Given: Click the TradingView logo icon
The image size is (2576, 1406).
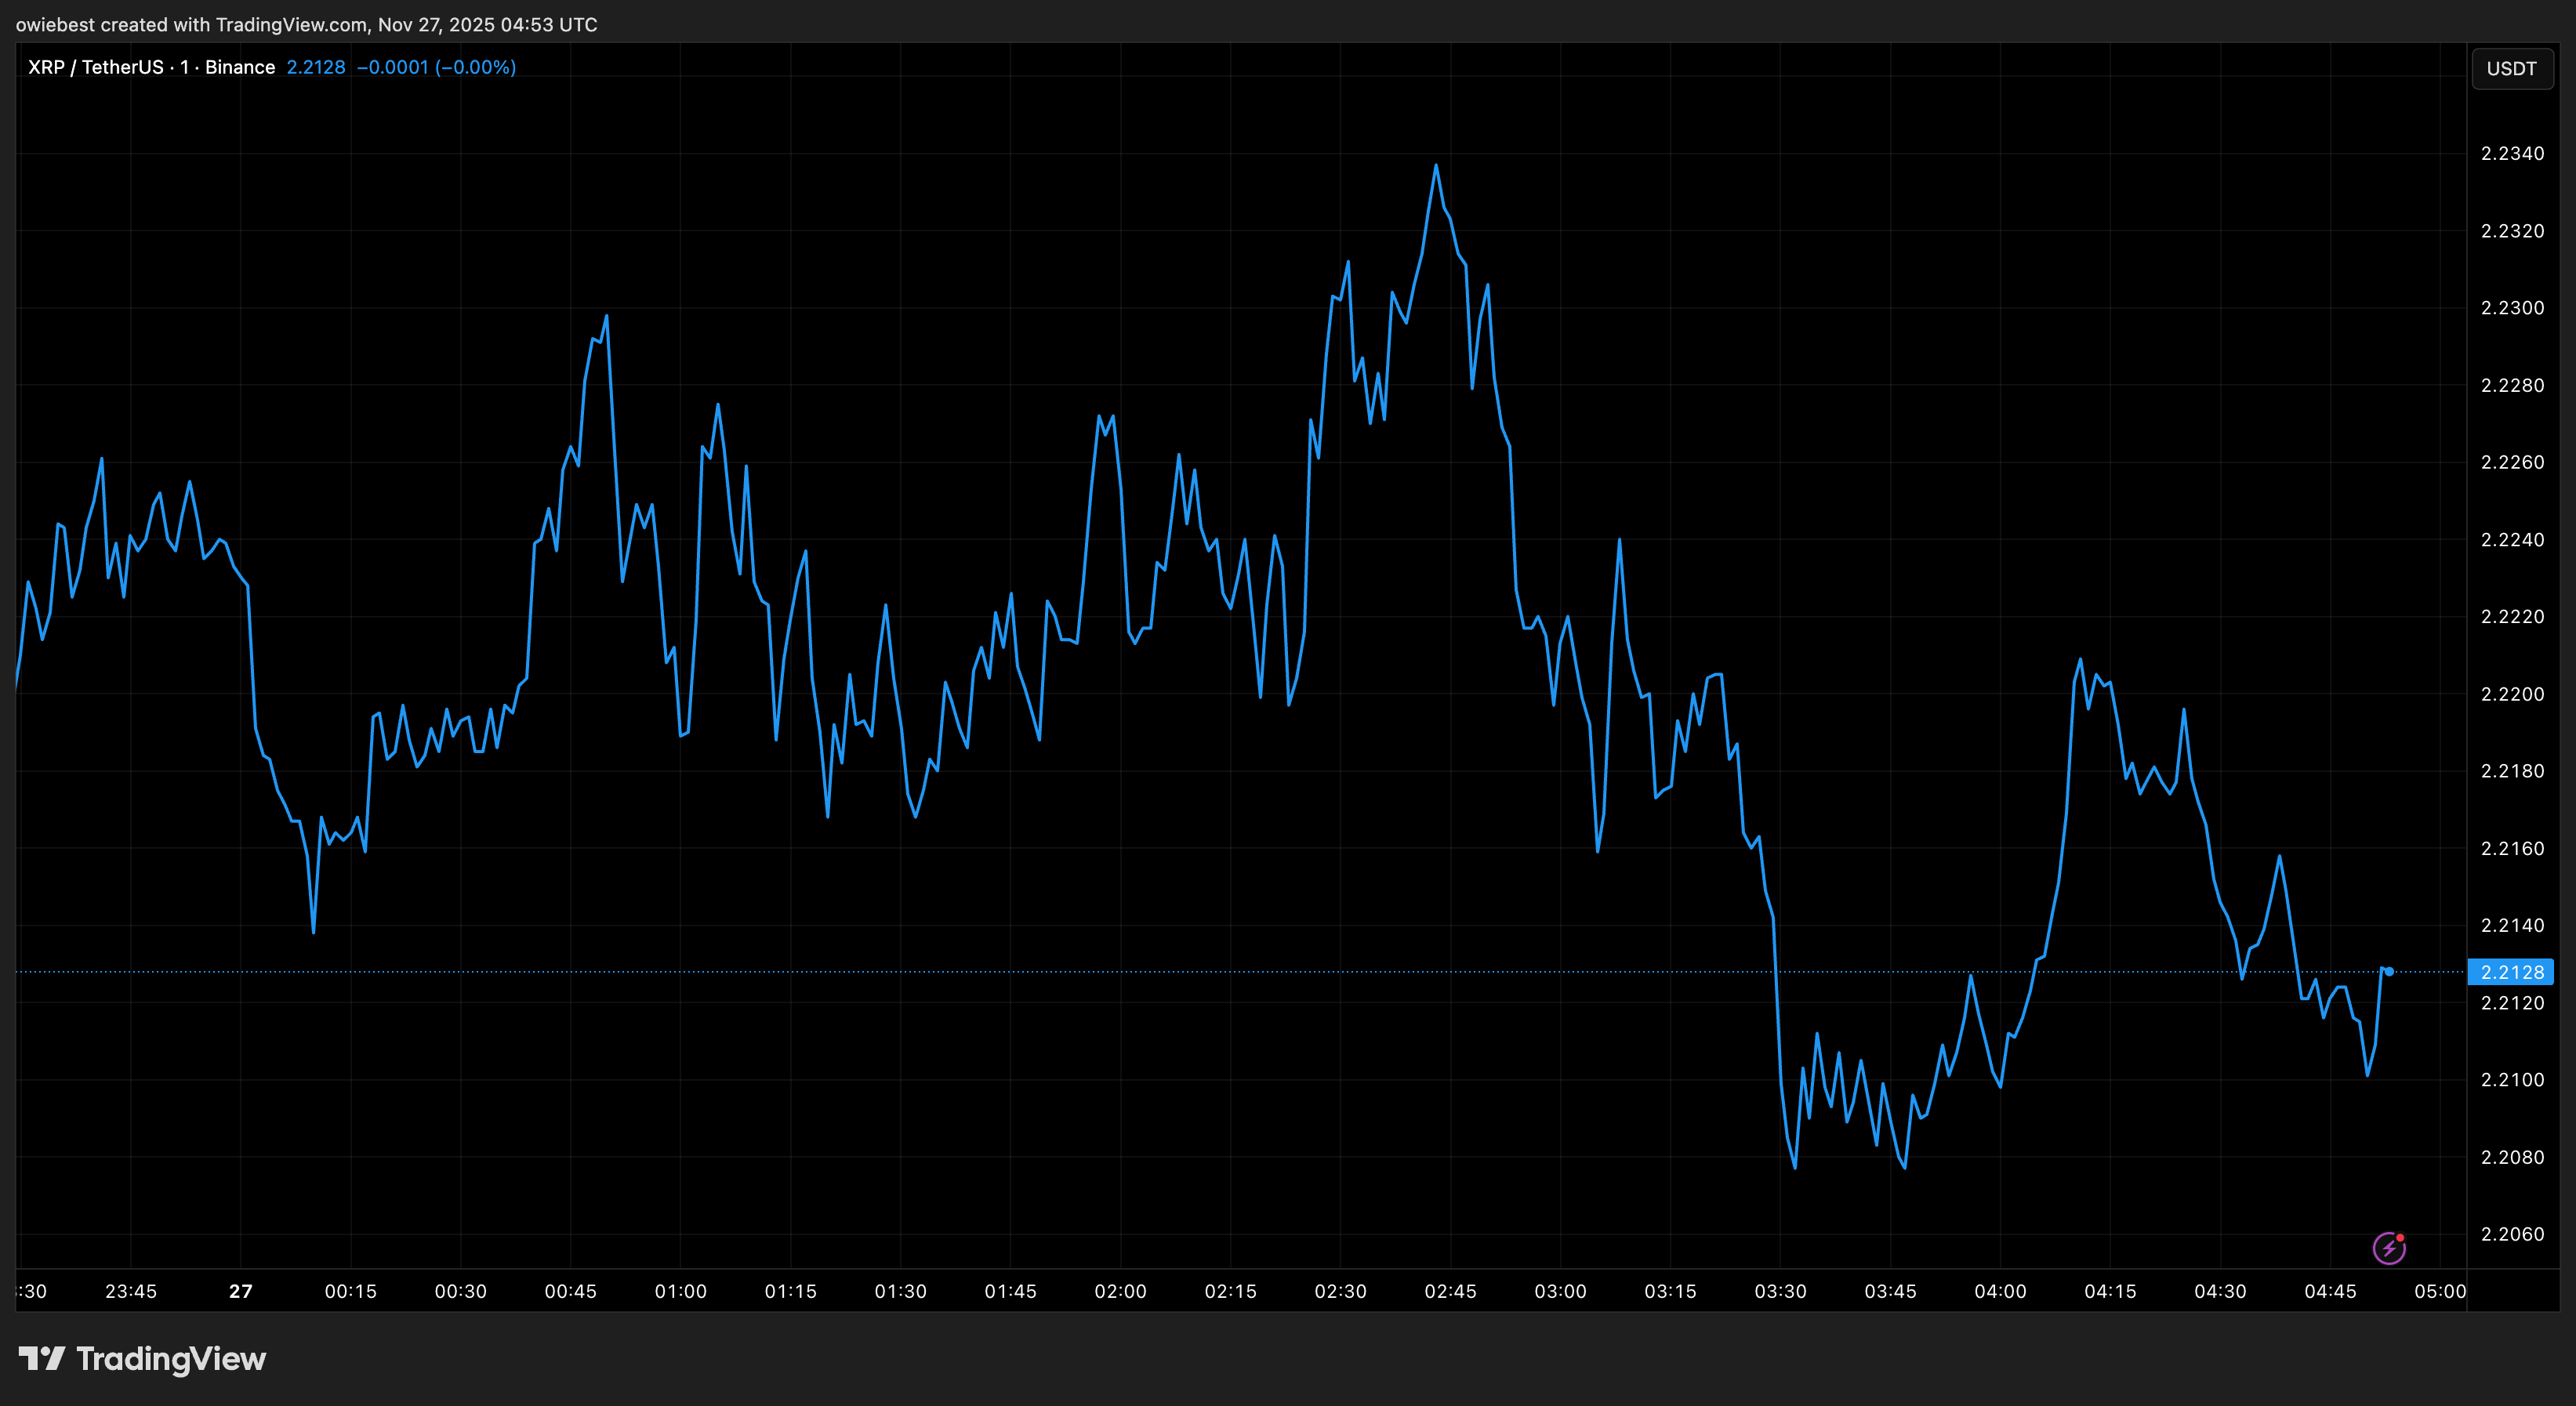Looking at the screenshot, I should point(41,1358).
